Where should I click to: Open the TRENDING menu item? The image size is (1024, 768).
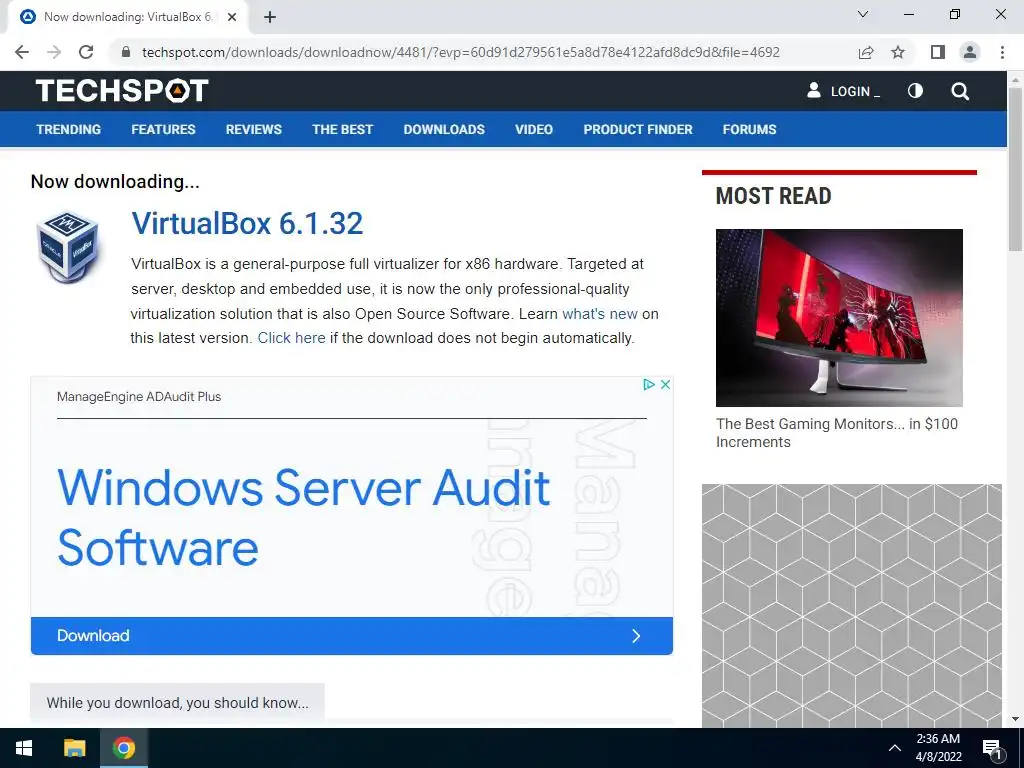click(69, 129)
